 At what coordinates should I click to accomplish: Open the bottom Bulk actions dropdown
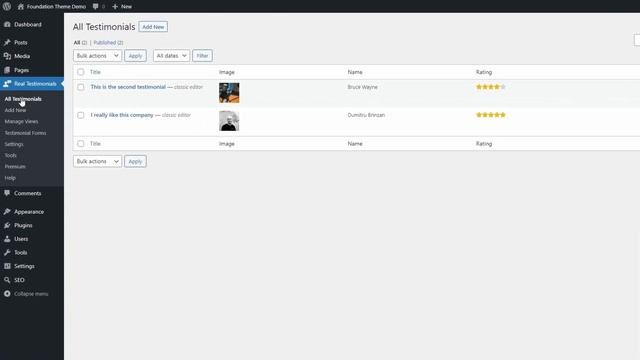pyautogui.click(x=97, y=161)
